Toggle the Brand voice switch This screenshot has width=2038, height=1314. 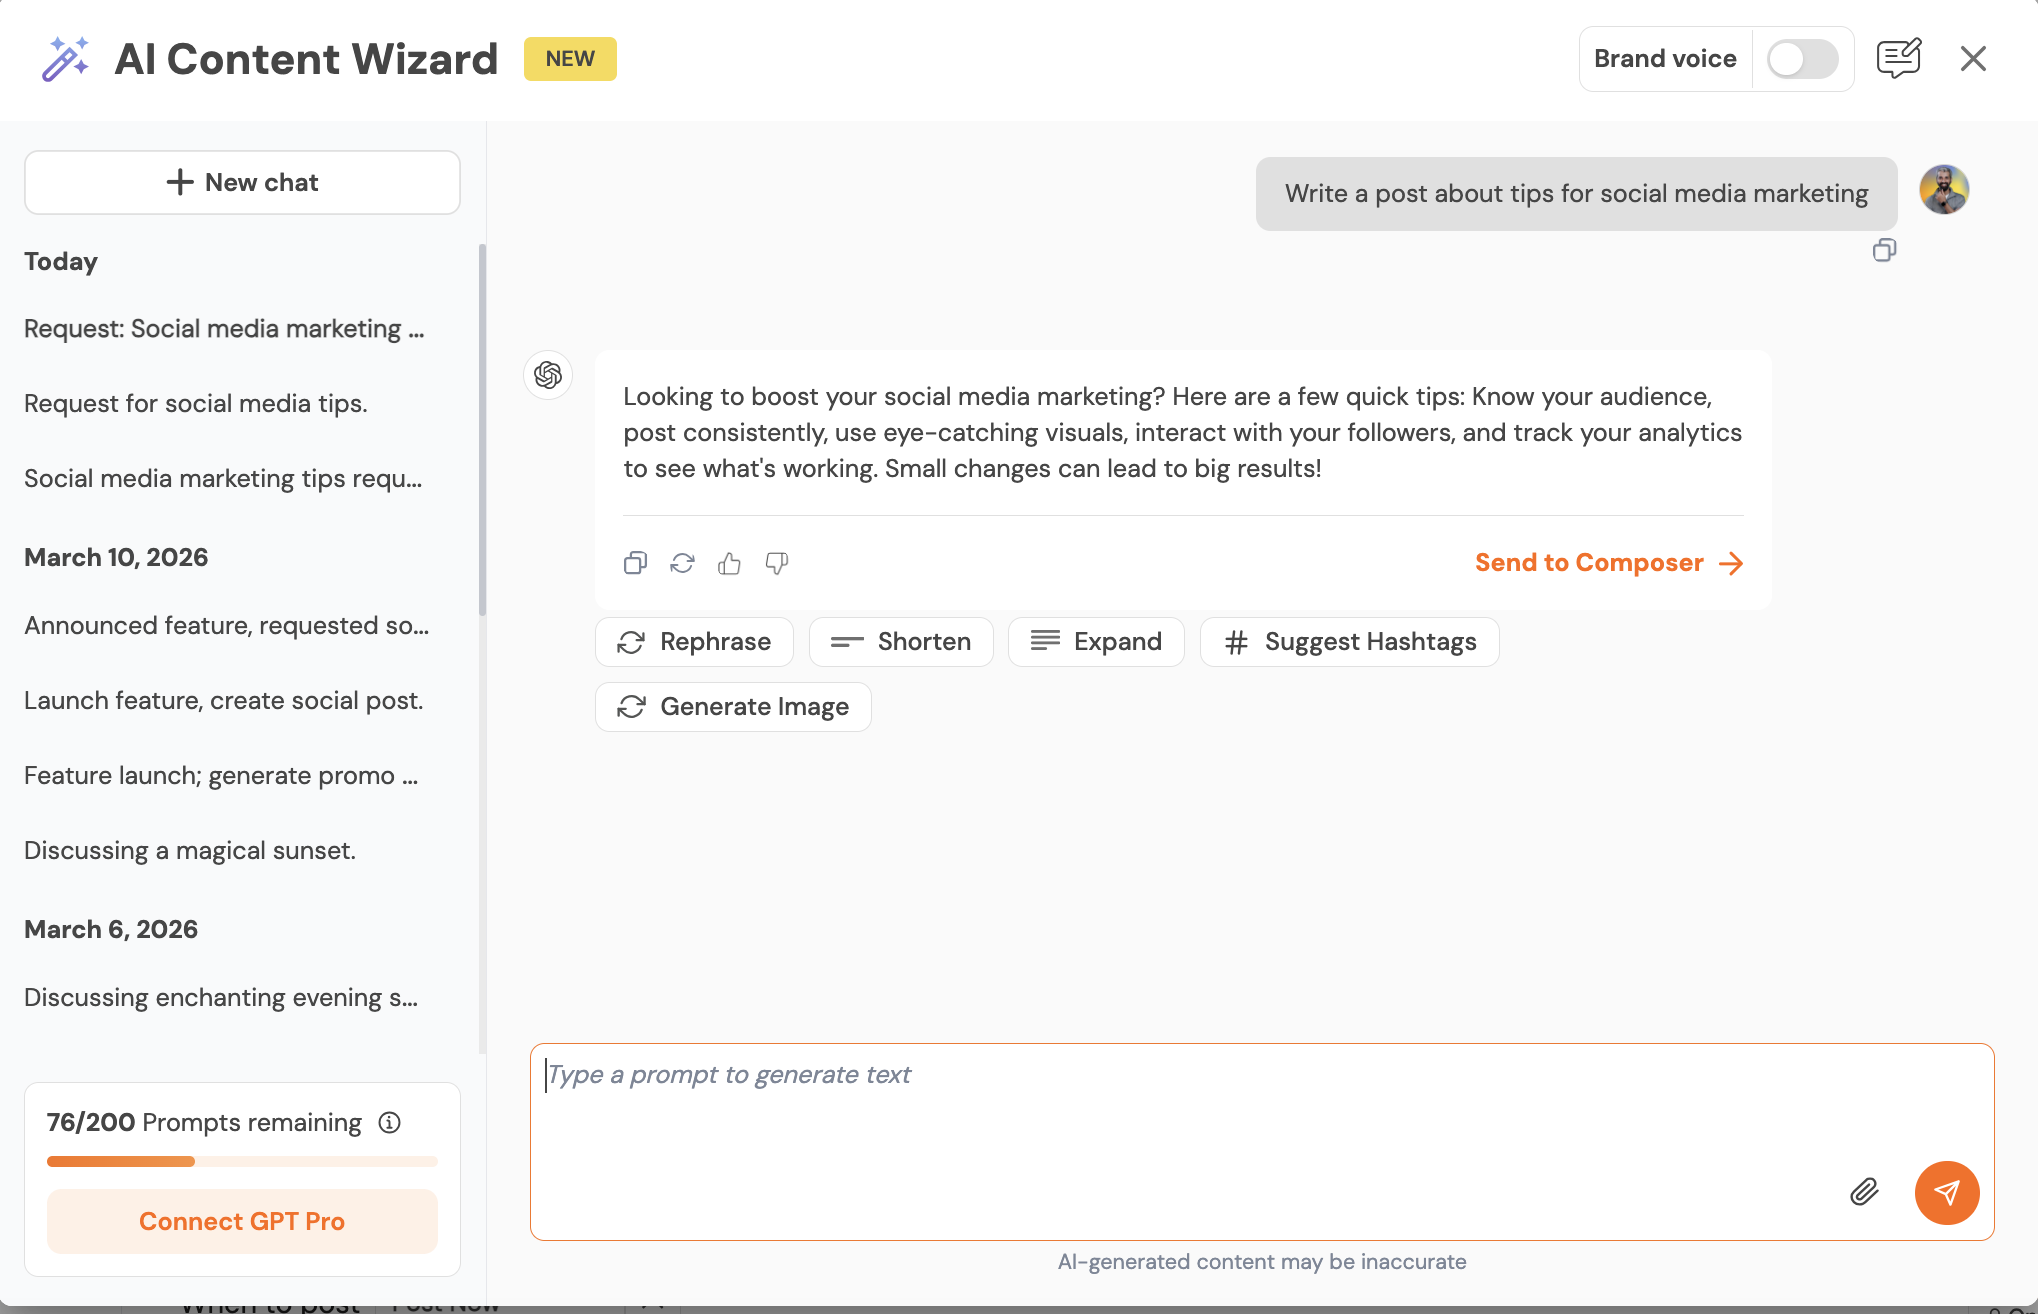click(x=1801, y=59)
